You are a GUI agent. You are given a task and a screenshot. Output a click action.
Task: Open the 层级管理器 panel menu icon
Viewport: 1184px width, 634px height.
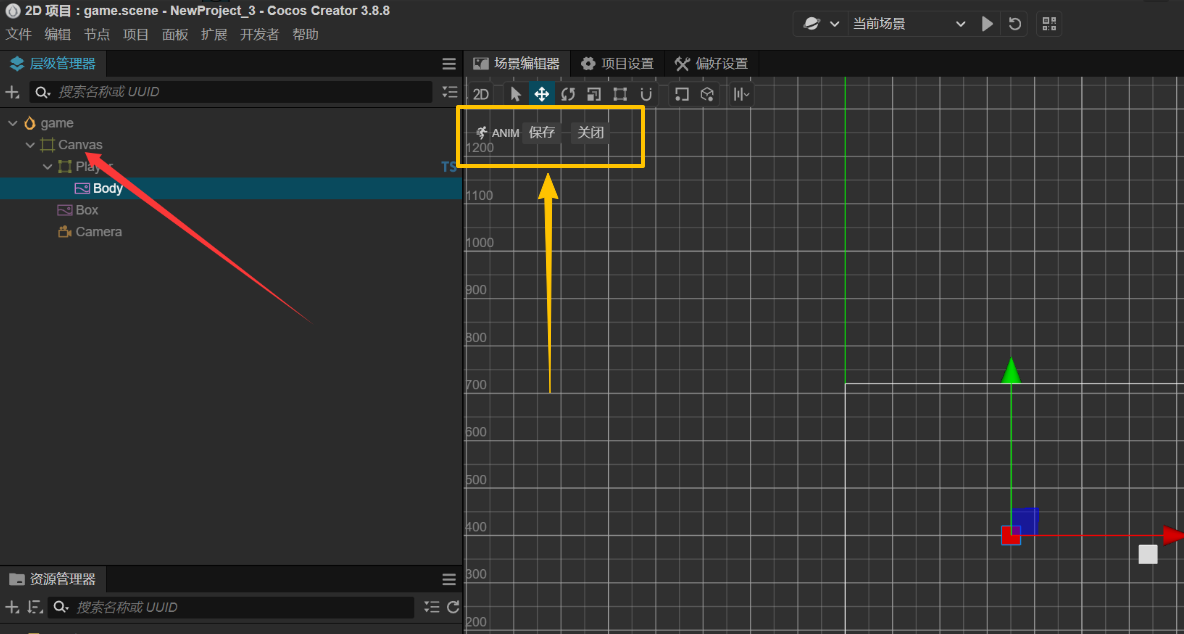[x=449, y=64]
